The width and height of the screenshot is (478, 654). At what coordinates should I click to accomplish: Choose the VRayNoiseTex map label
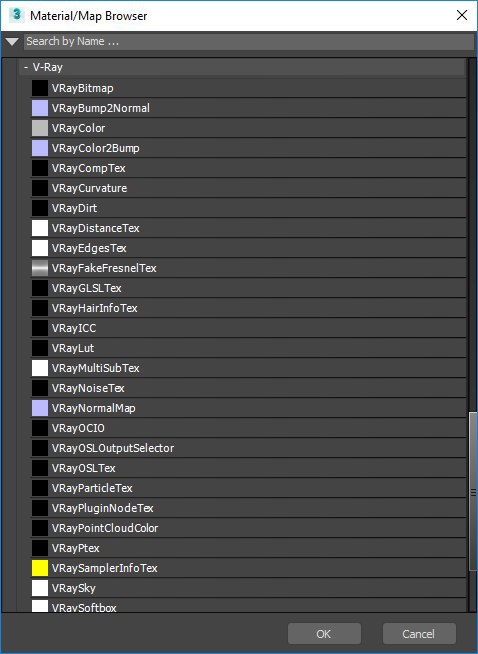(88, 388)
